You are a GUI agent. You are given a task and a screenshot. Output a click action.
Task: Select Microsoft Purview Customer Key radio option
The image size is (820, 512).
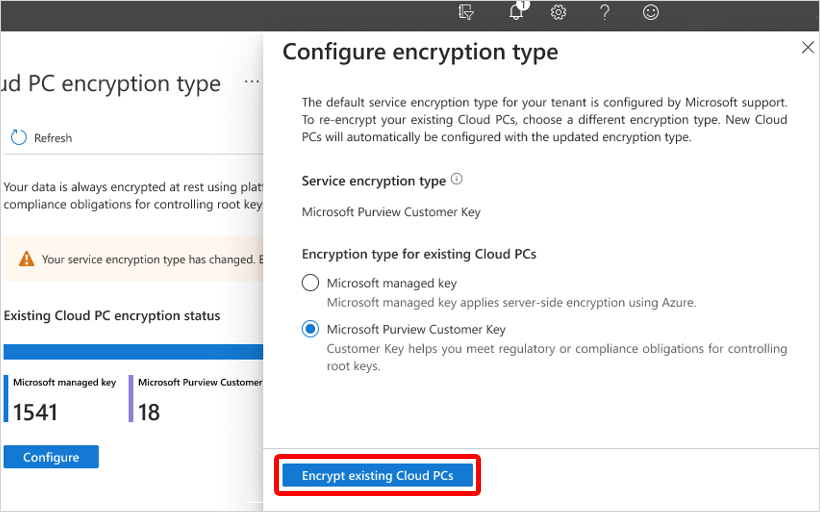(311, 329)
